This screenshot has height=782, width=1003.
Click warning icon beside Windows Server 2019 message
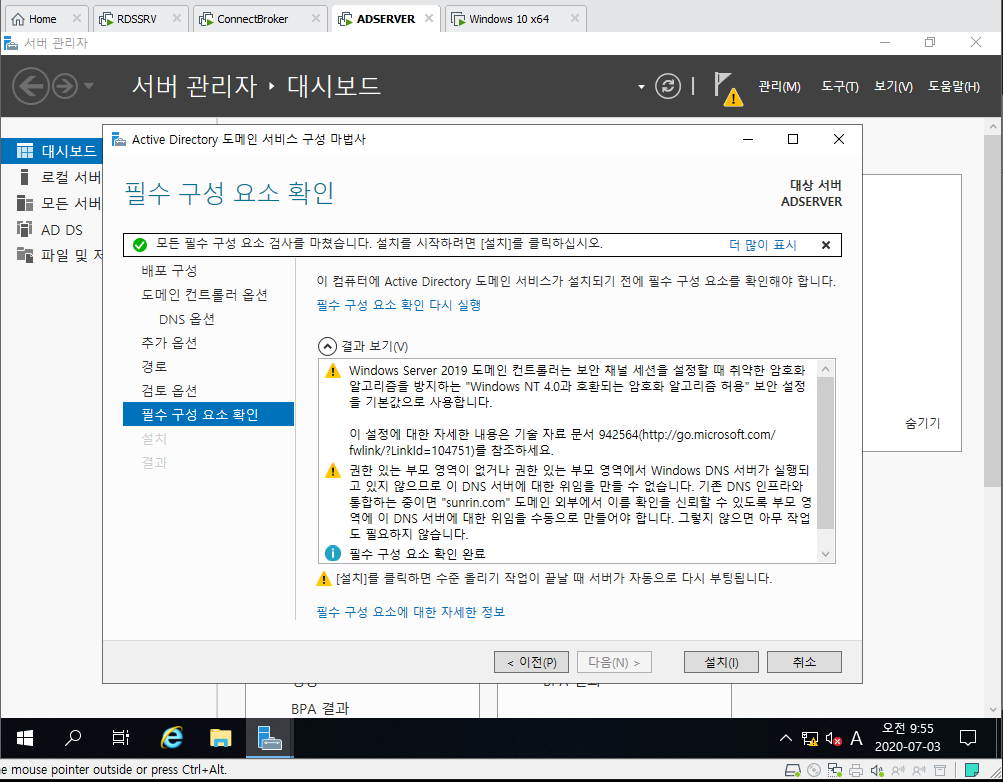pos(333,371)
